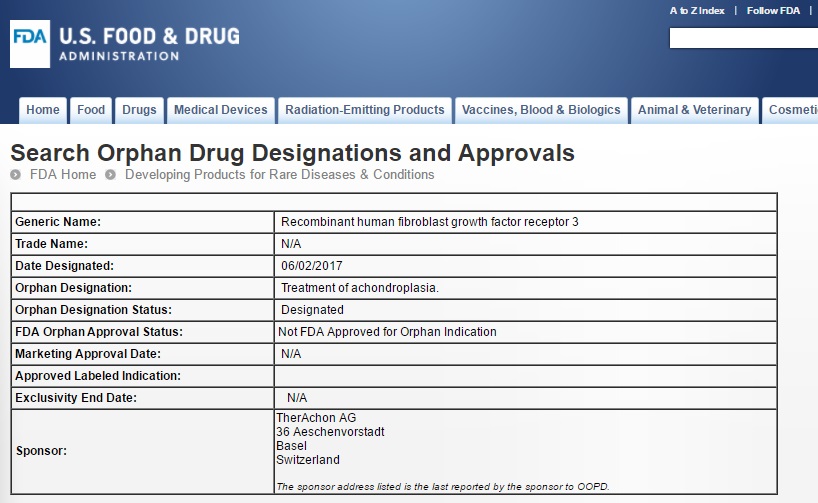This screenshot has height=503, width=818.
Task: Focus the site search text box
Action: [x=743, y=39]
